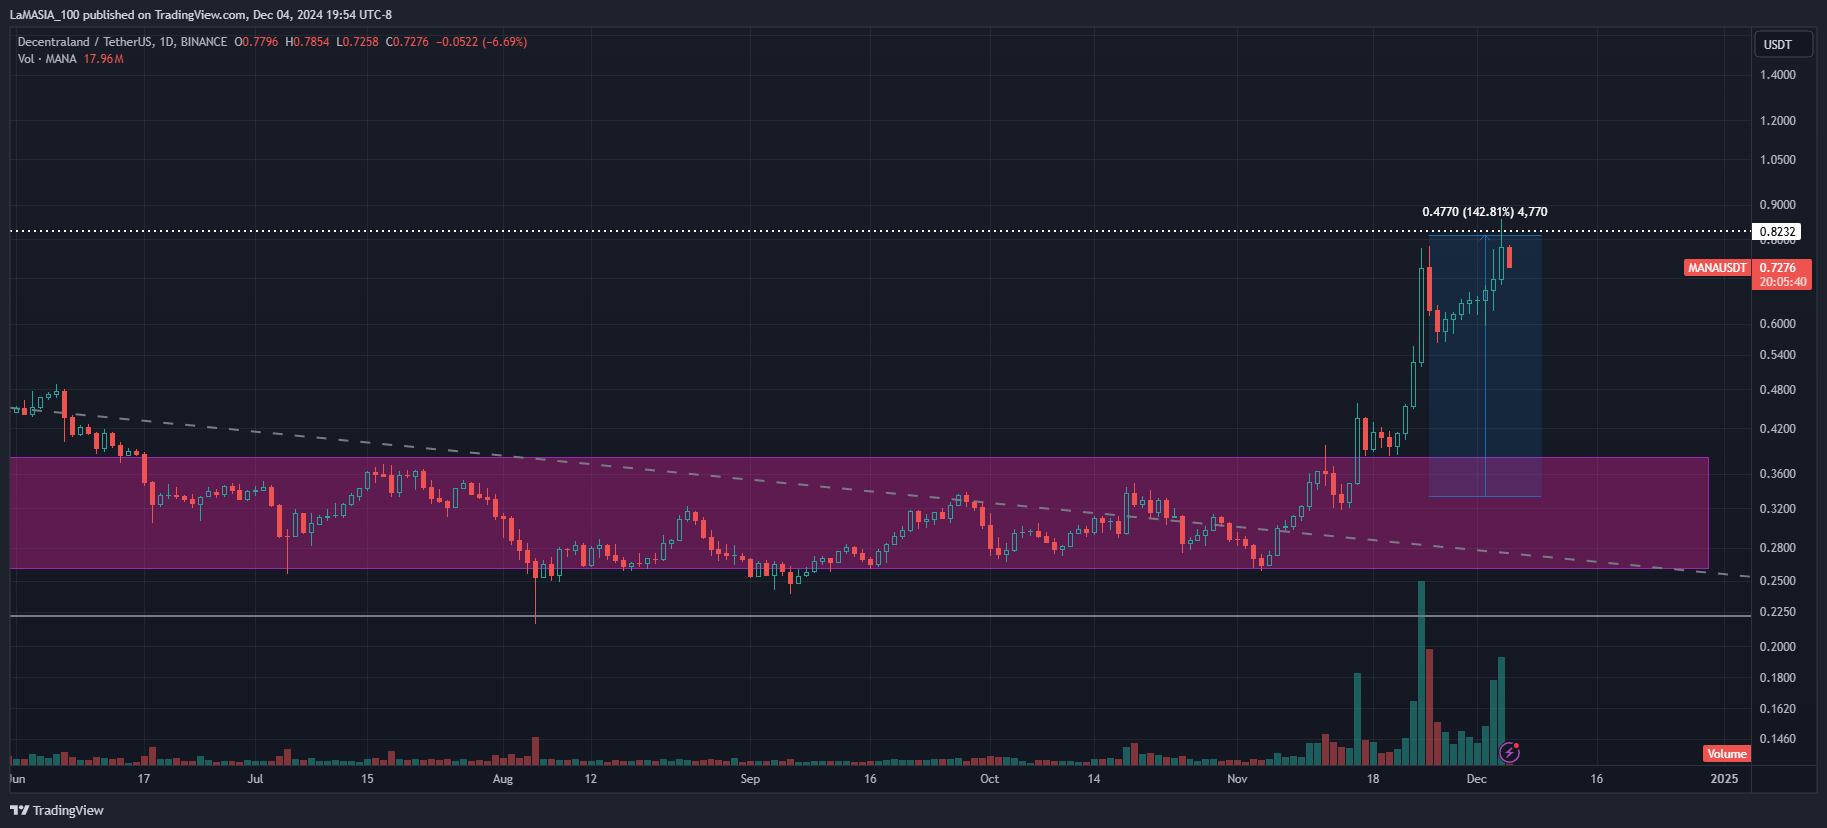Open the TradingView logo link
This screenshot has width=1827, height=828.
[57, 810]
